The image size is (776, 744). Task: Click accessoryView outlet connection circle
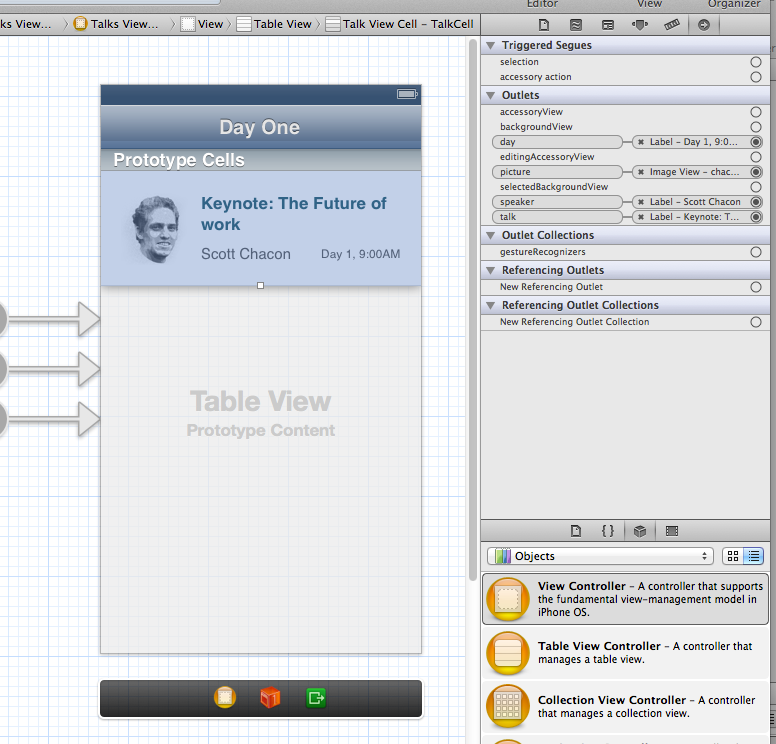(x=756, y=112)
